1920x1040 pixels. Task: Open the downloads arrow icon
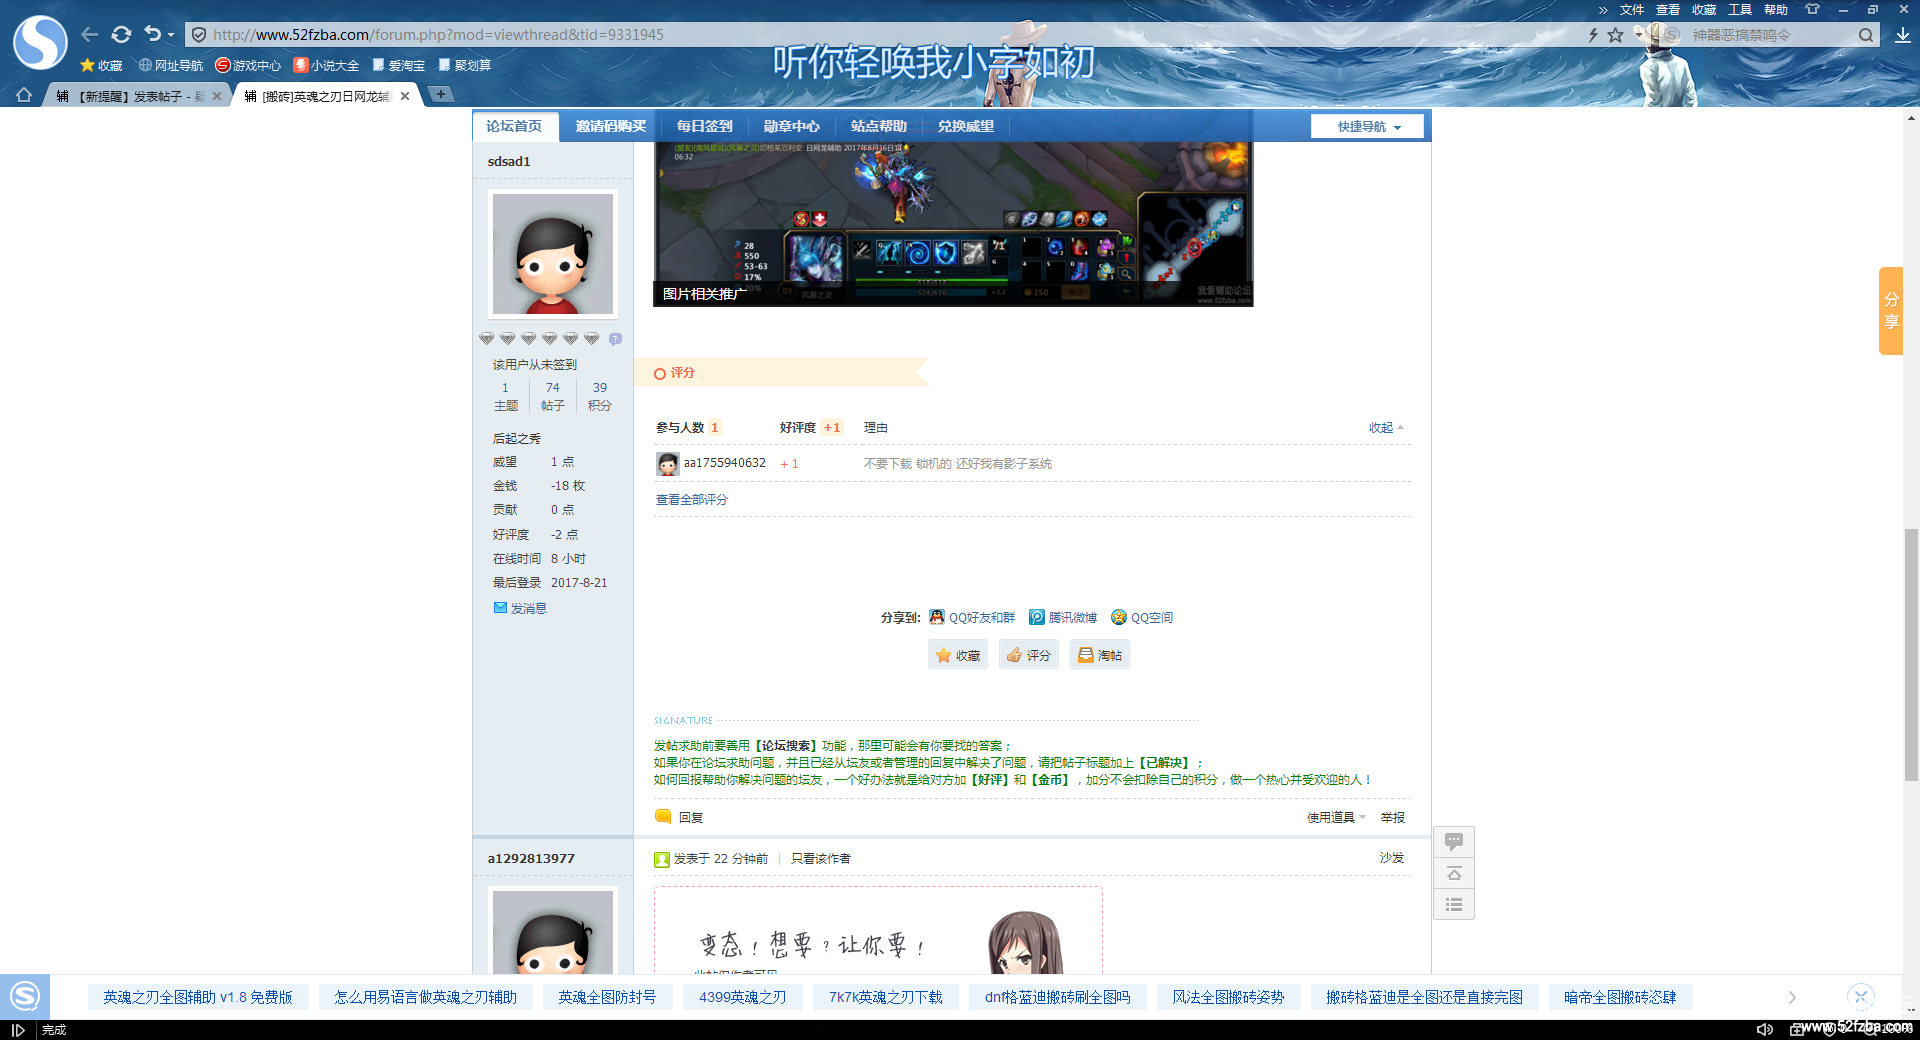1902,35
